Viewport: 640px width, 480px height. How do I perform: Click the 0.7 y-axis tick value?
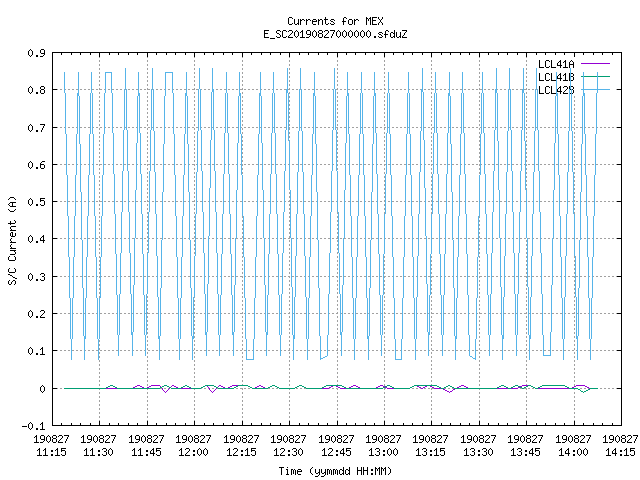coord(36,128)
